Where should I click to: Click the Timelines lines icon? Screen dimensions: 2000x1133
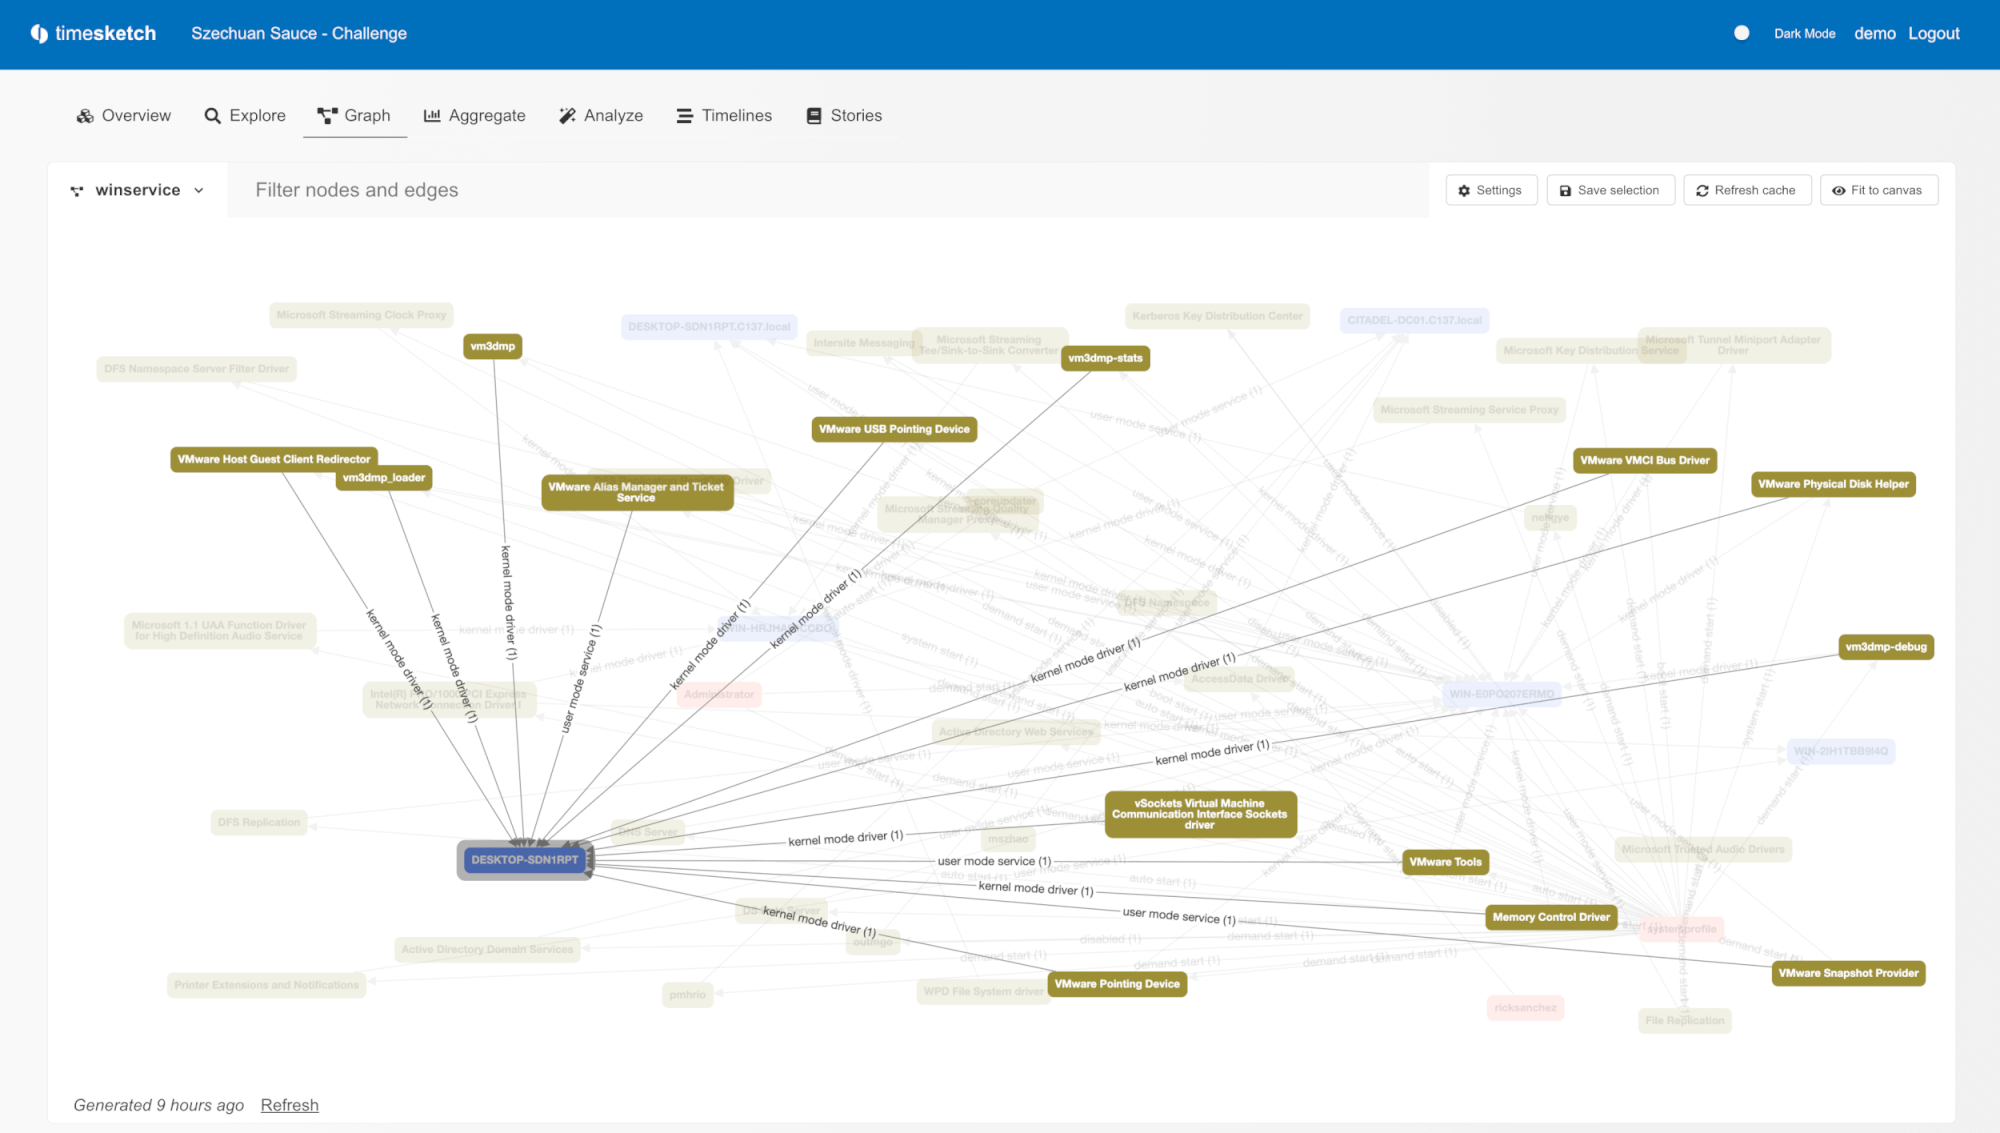pyautogui.click(x=685, y=116)
